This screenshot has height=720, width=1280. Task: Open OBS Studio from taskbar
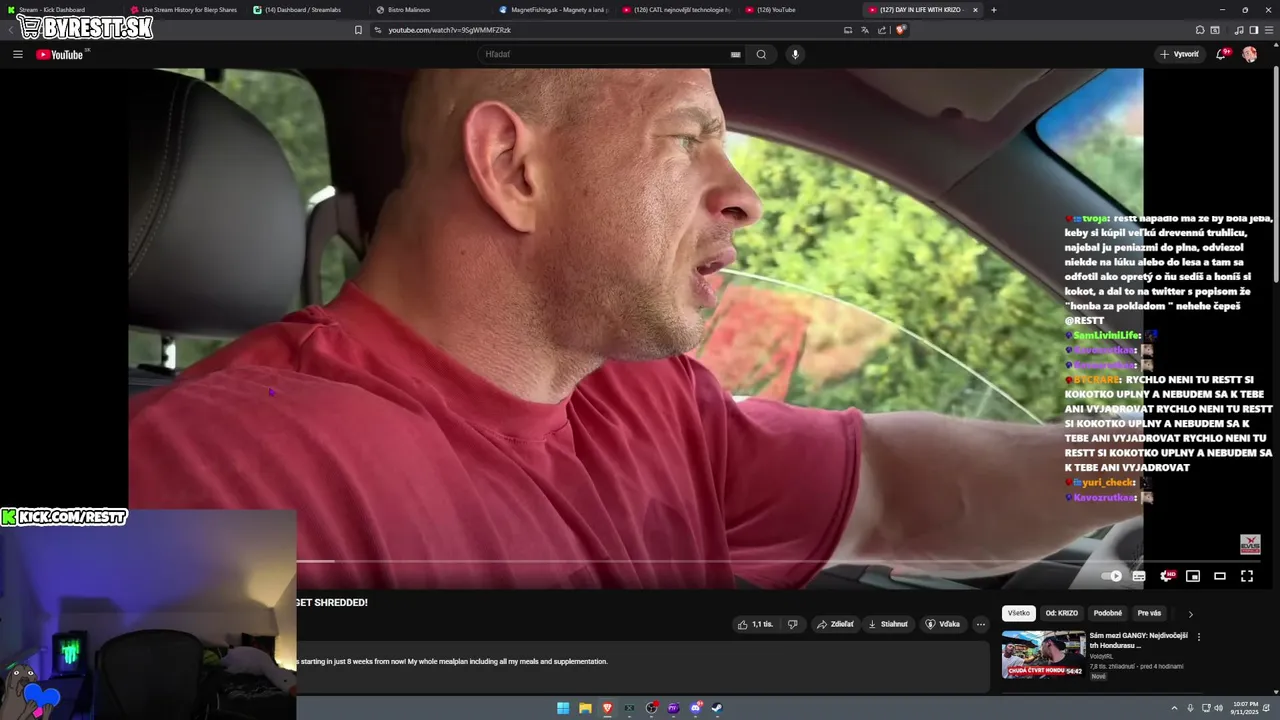tap(651, 708)
